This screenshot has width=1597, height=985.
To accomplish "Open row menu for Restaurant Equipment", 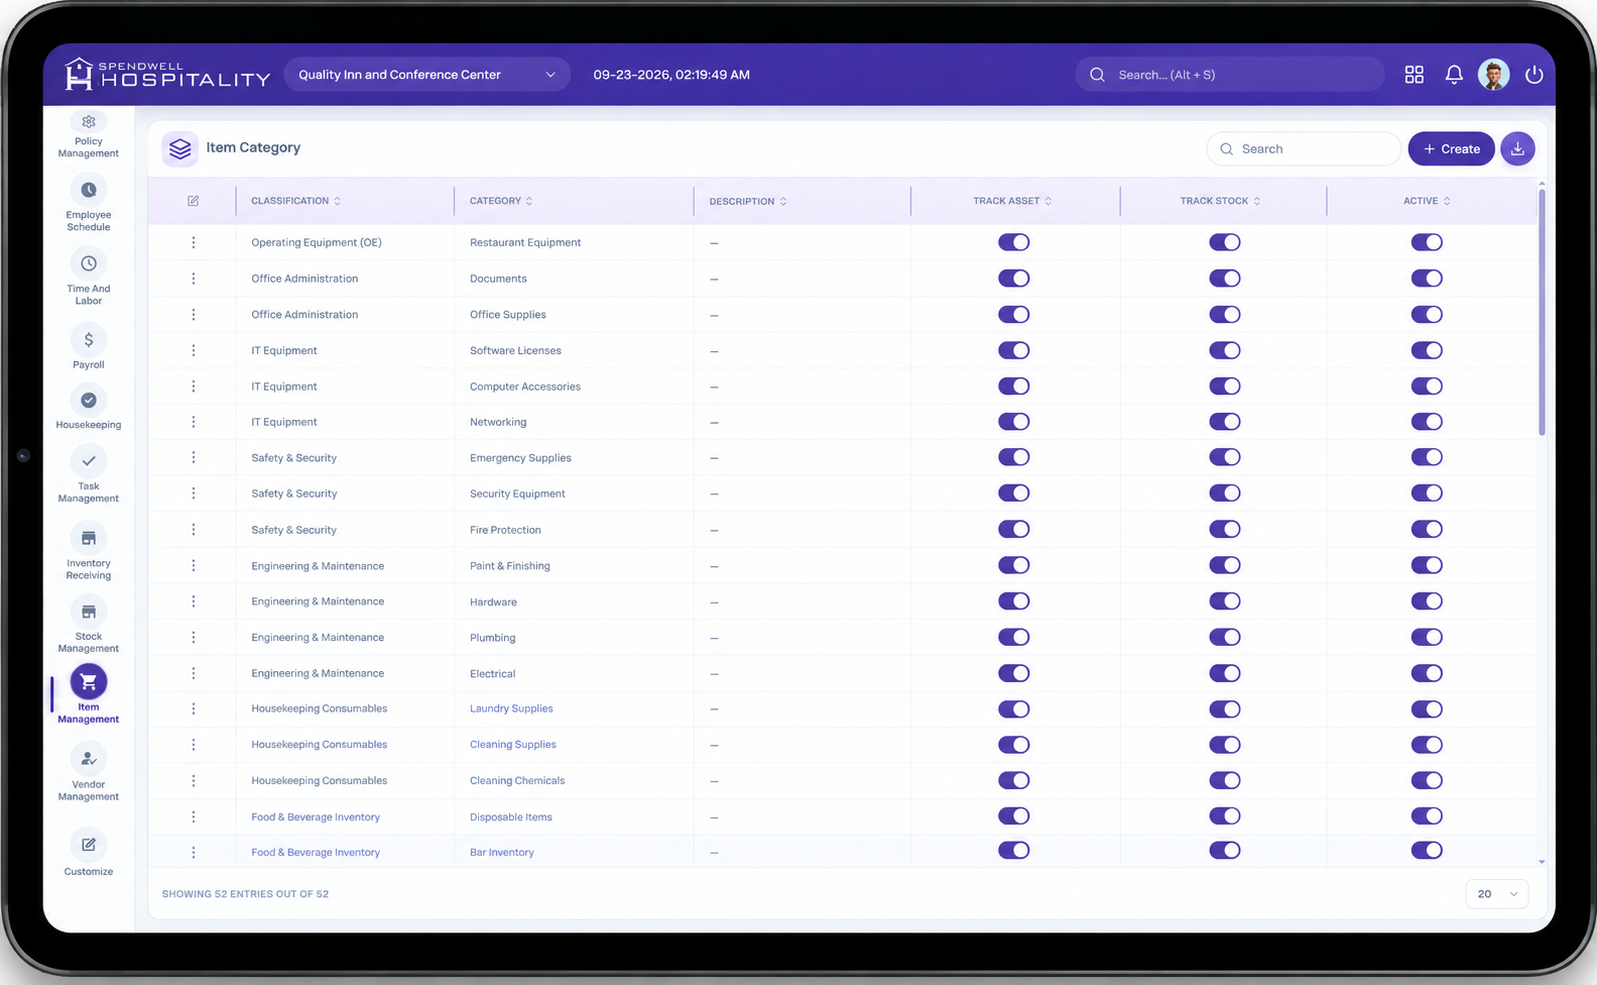I will pos(193,243).
